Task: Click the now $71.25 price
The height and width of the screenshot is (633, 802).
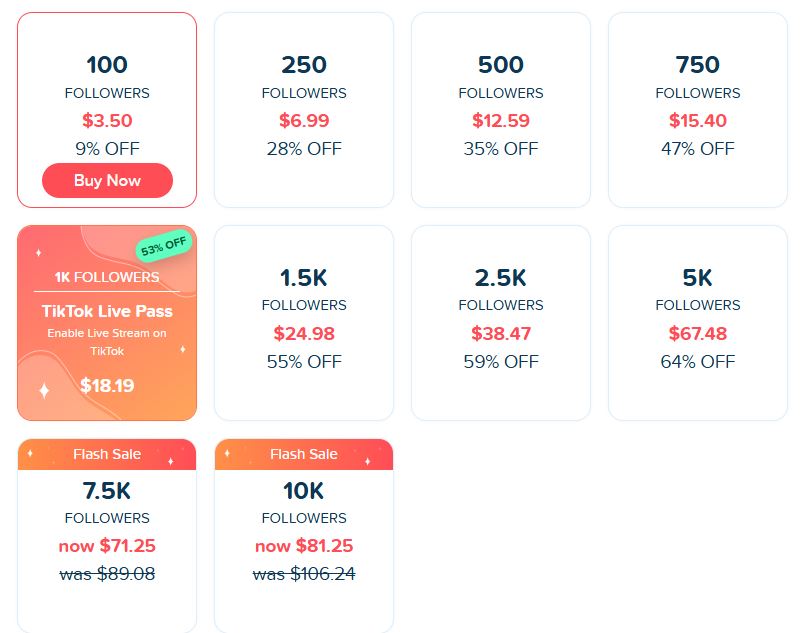Action: 107,546
